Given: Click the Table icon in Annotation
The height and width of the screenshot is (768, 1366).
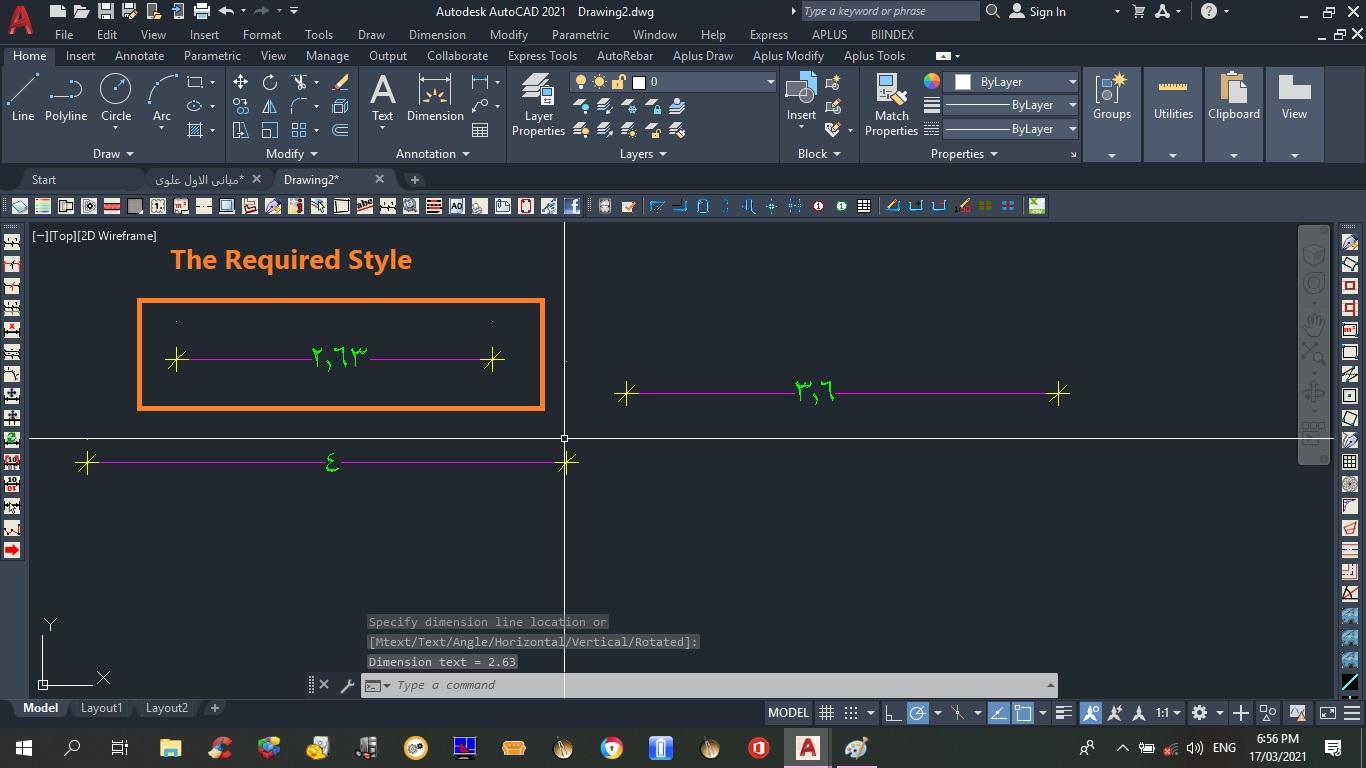Looking at the screenshot, I should [480, 130].
